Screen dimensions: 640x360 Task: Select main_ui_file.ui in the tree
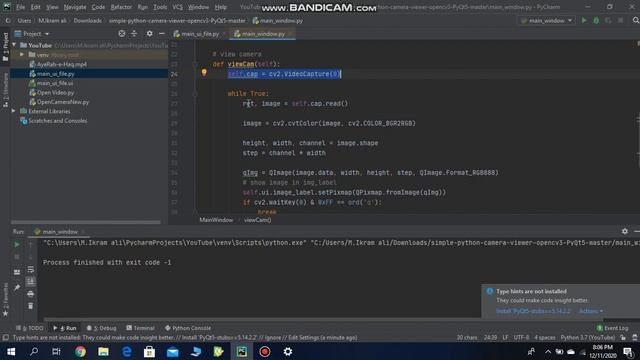click(x=55, y=83)
